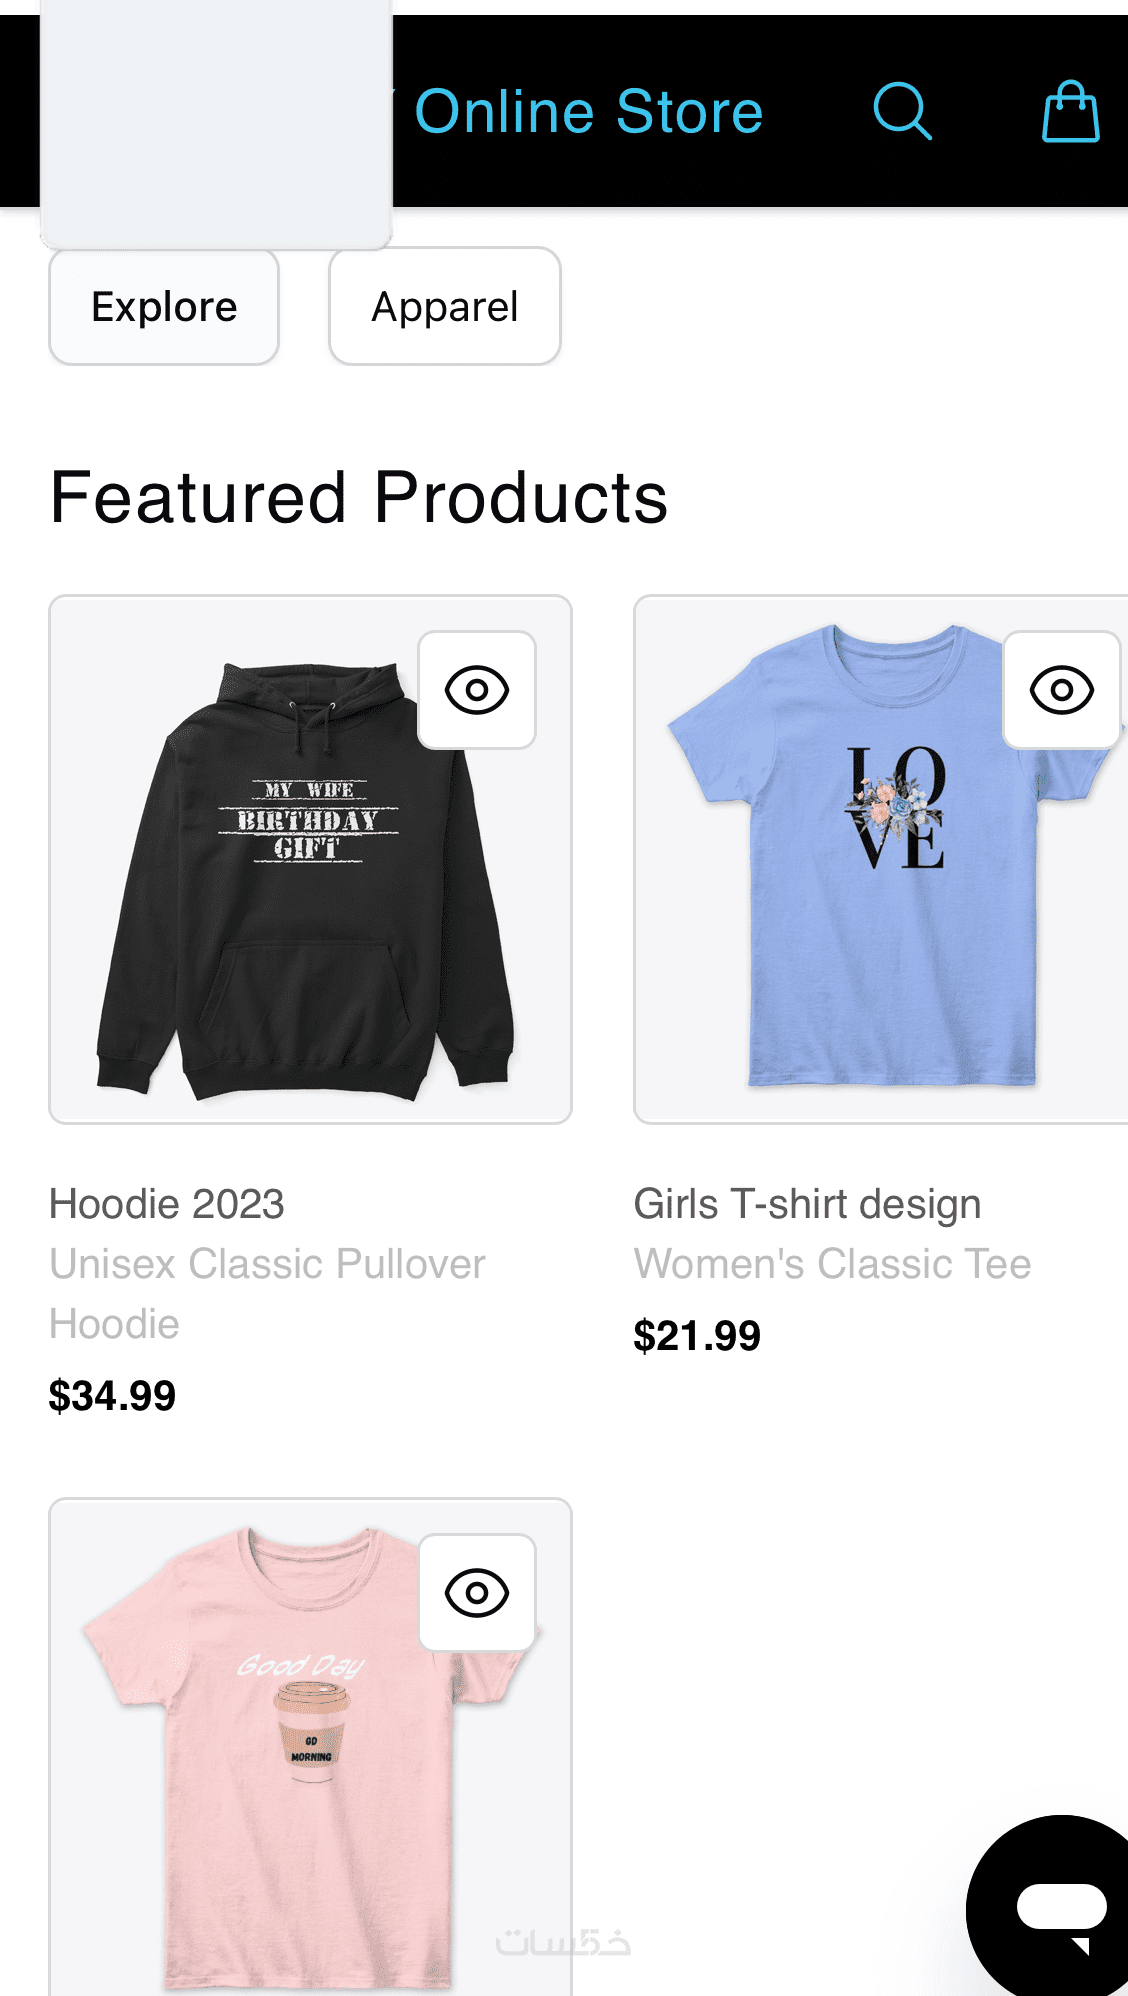1128x1996 pixels.
Task: Open the search magnifier in header
Action: pyautogui.click(x=902, y=111)
